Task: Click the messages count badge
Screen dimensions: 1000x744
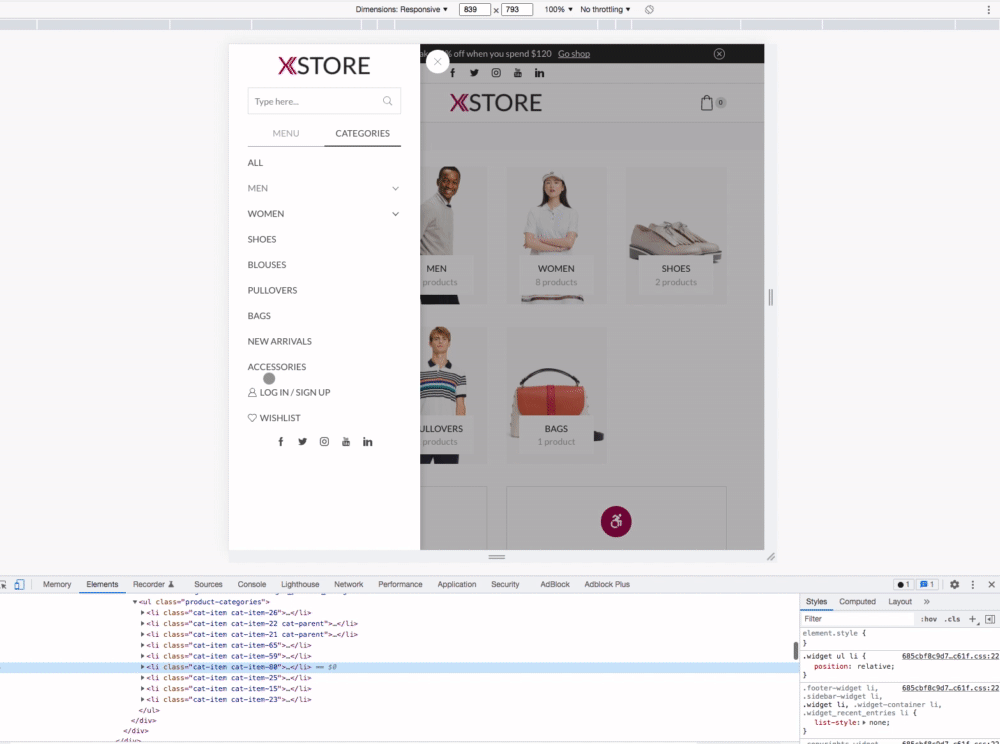Action: coord(927,584)
